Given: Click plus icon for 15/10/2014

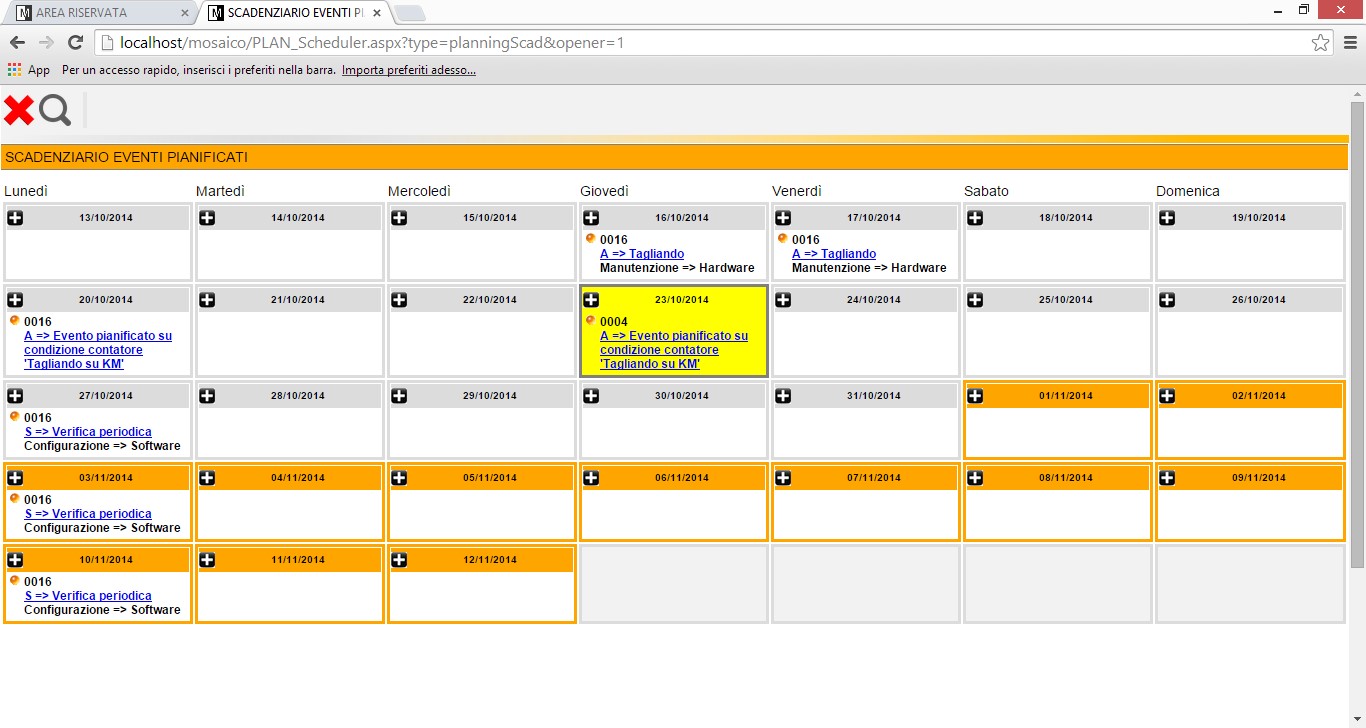Looking at the screenshot, I should [x=399, y=218].
